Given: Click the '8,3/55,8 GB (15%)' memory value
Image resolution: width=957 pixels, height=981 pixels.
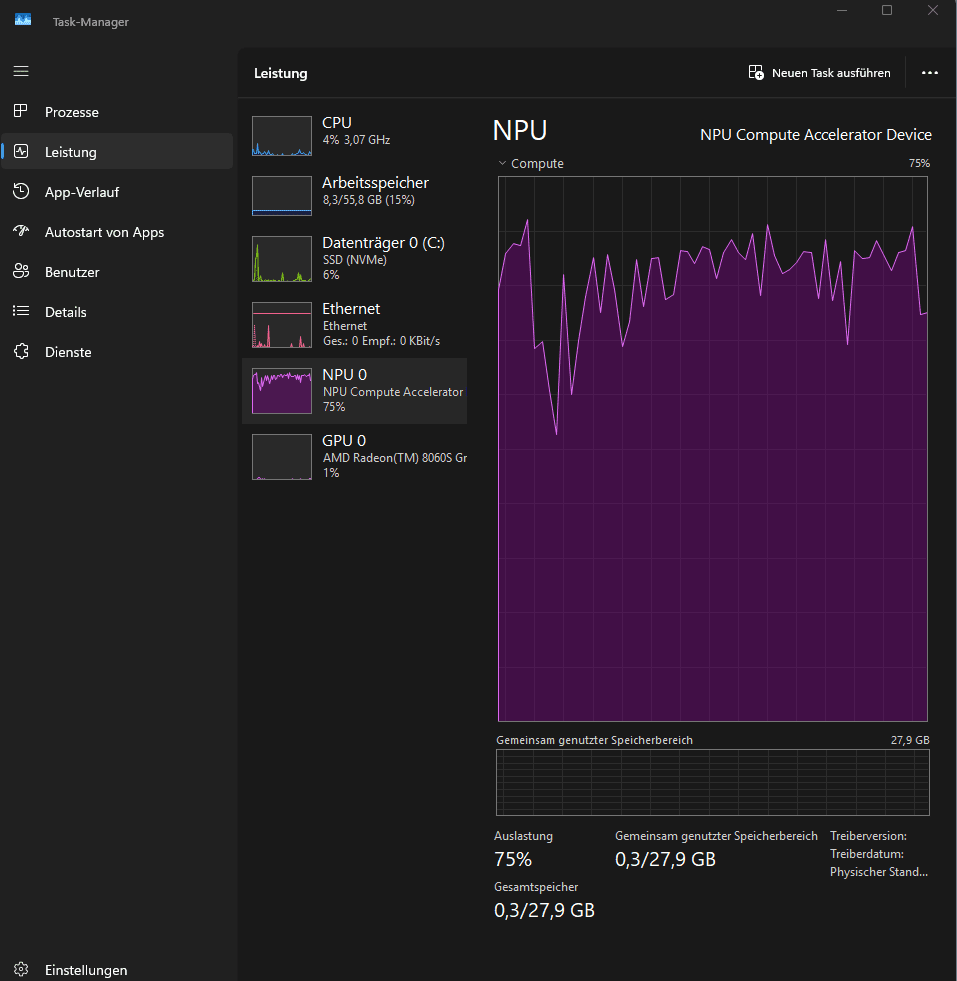Looking at the screenshot, I should [368, 200].
